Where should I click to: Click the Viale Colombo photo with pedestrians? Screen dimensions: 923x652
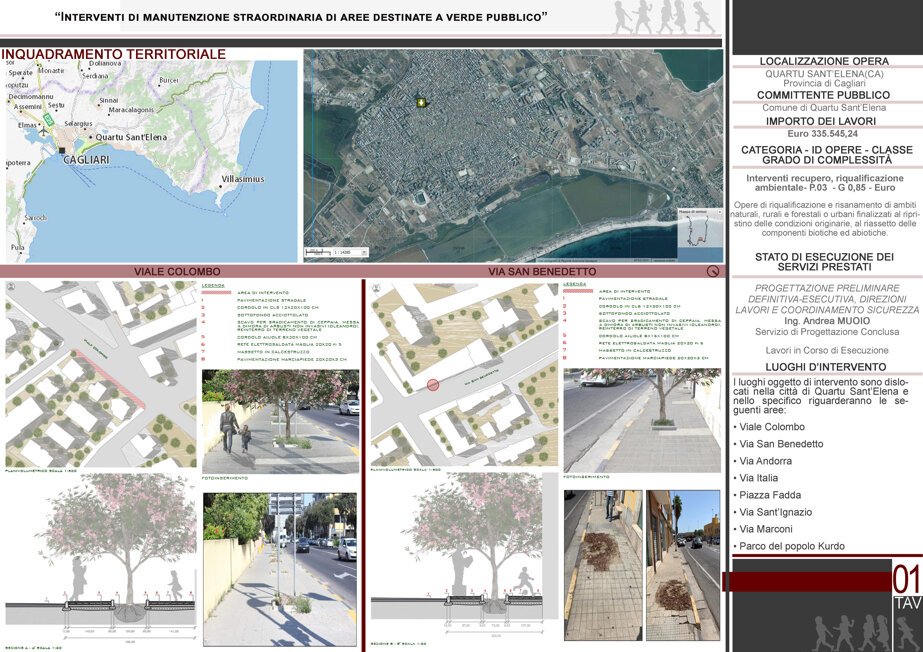coord(280,421)
